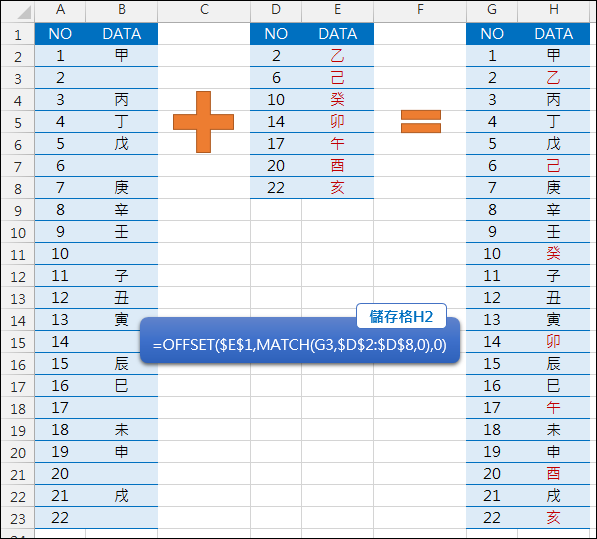The width and height of the screenshot is (597, 539).
Task: Select cell B16 containing 辰
Action: pos(122,364)
